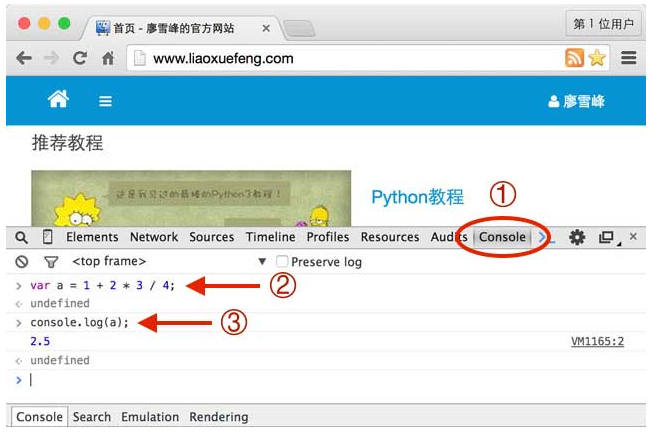Open the Emulation drawer tab
Image resolution: width=653 pixels, height=434 pixels.
[x=151, y=417]
